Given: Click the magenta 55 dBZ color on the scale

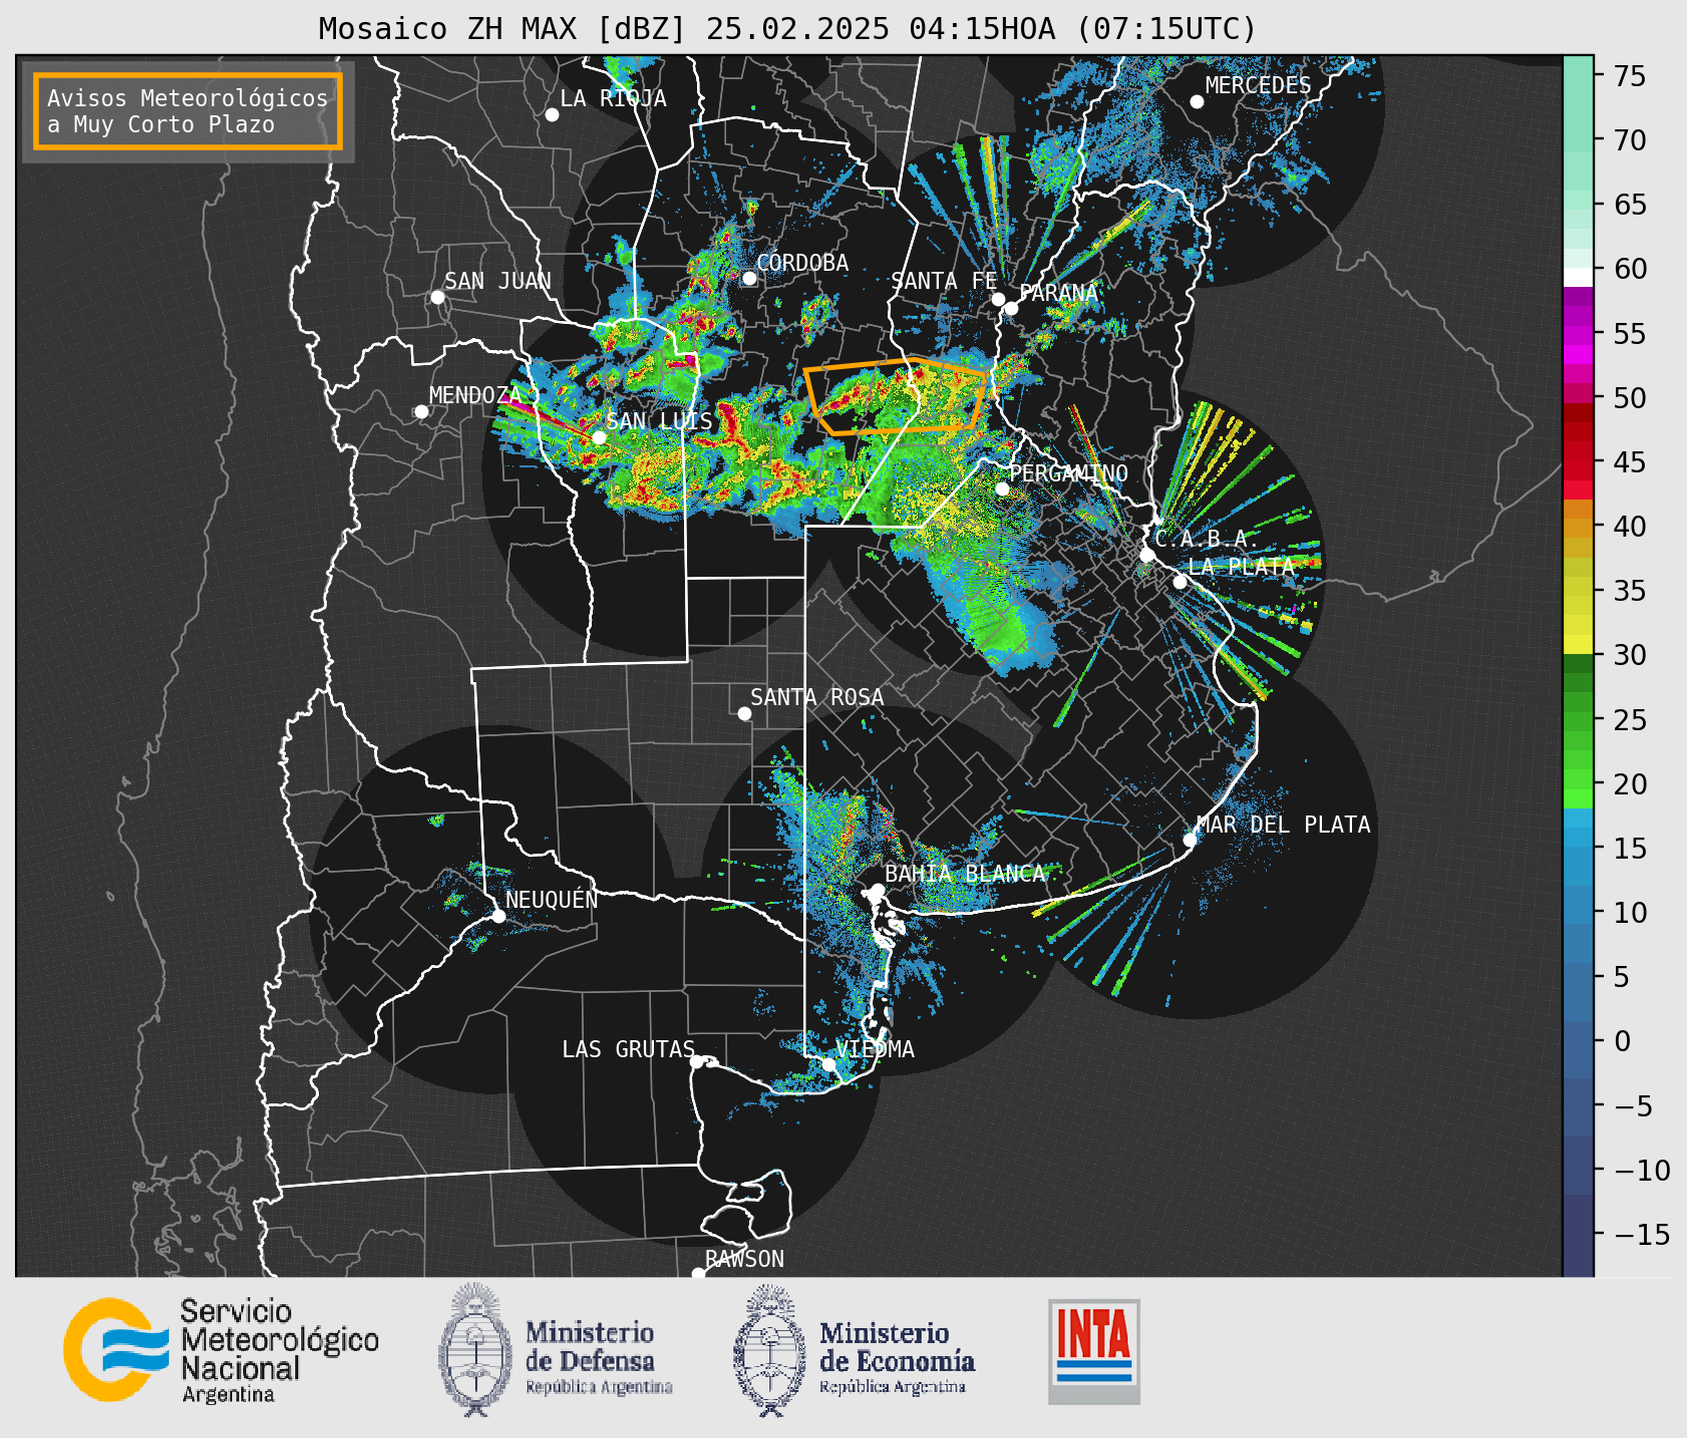Looking at the screenshot, I should click(1578, 334).
